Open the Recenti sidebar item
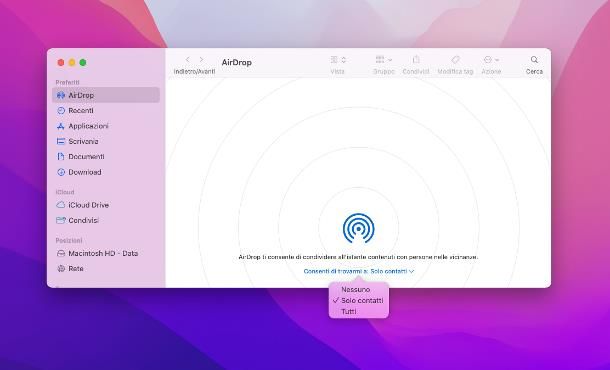610x370 pixels. click(105, 110)
